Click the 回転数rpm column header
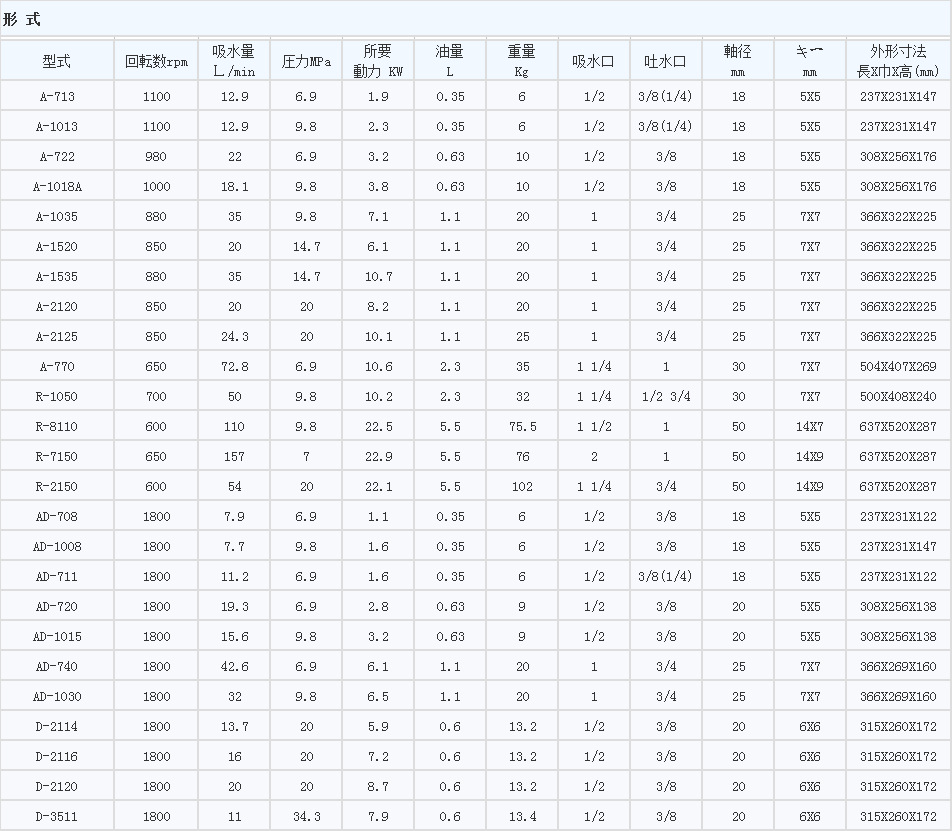 [156, 60]
